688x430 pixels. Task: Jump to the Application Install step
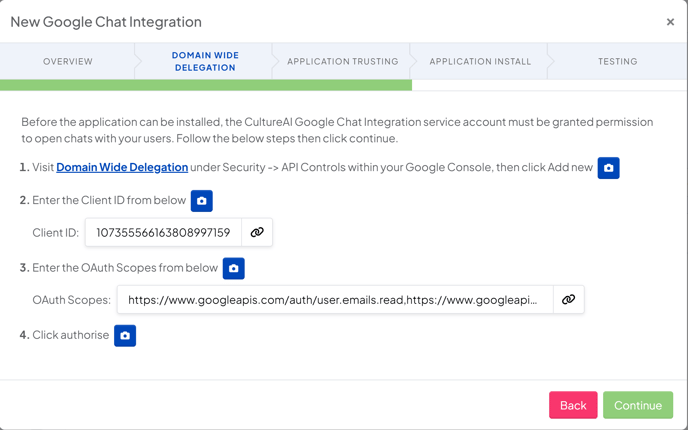tap(480, 61)
